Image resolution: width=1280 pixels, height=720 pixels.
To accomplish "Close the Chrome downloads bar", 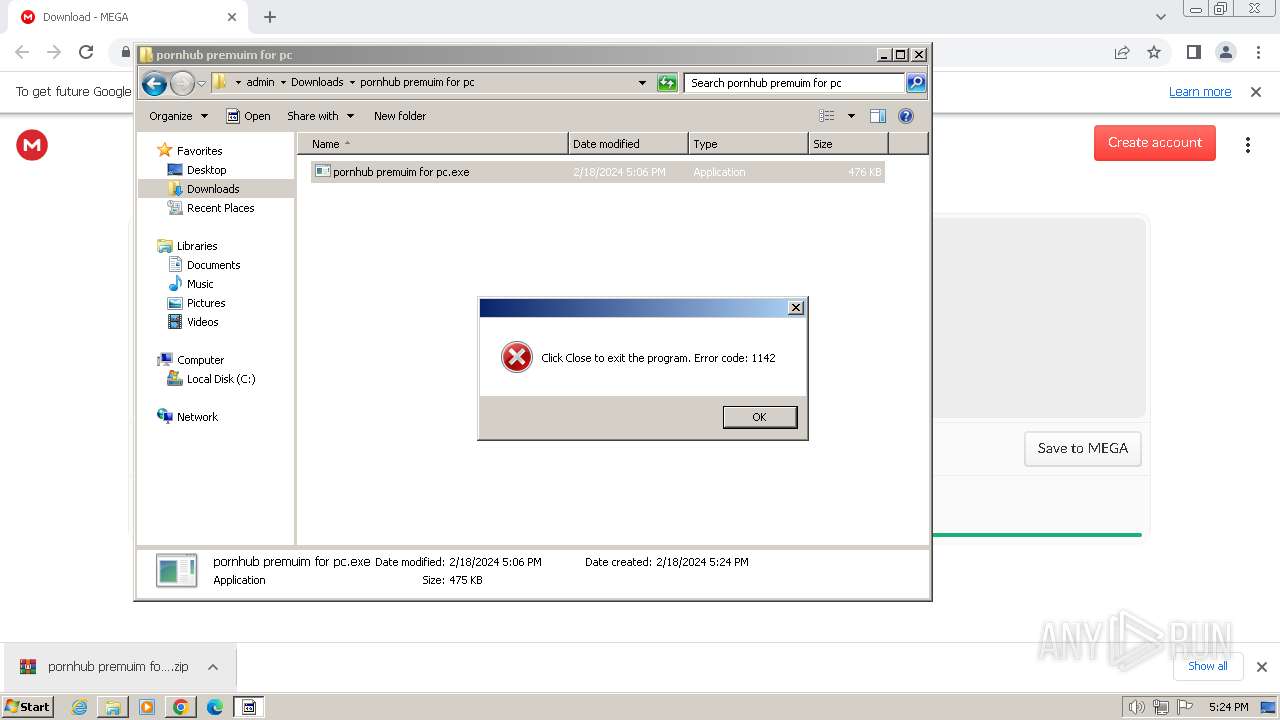I will [x=1262, y=667].
